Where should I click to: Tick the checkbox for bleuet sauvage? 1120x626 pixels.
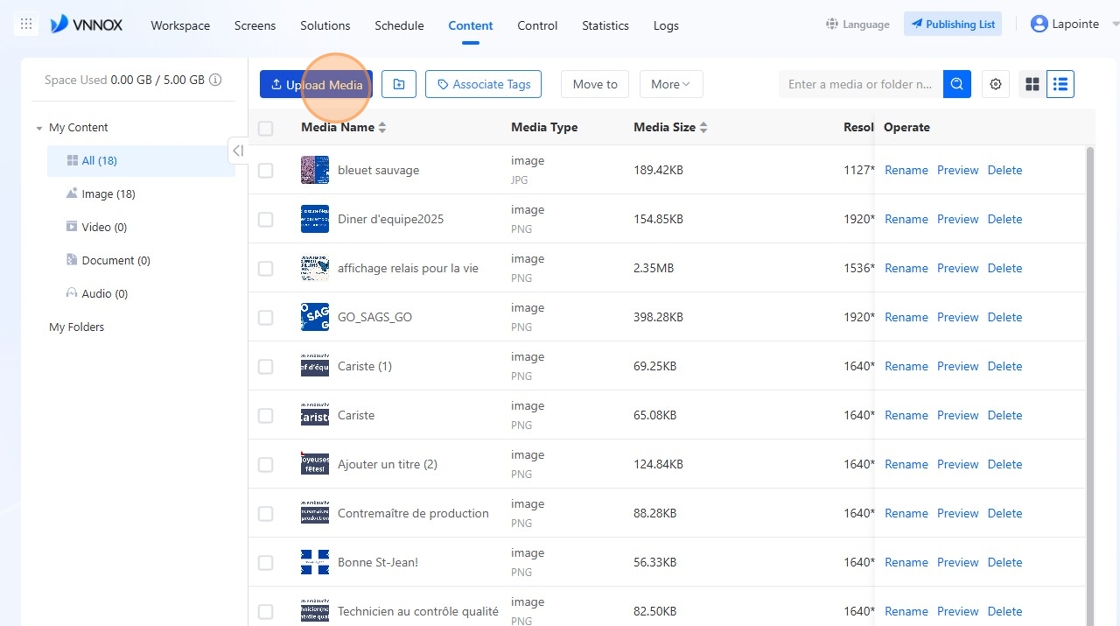click(266, 170)
